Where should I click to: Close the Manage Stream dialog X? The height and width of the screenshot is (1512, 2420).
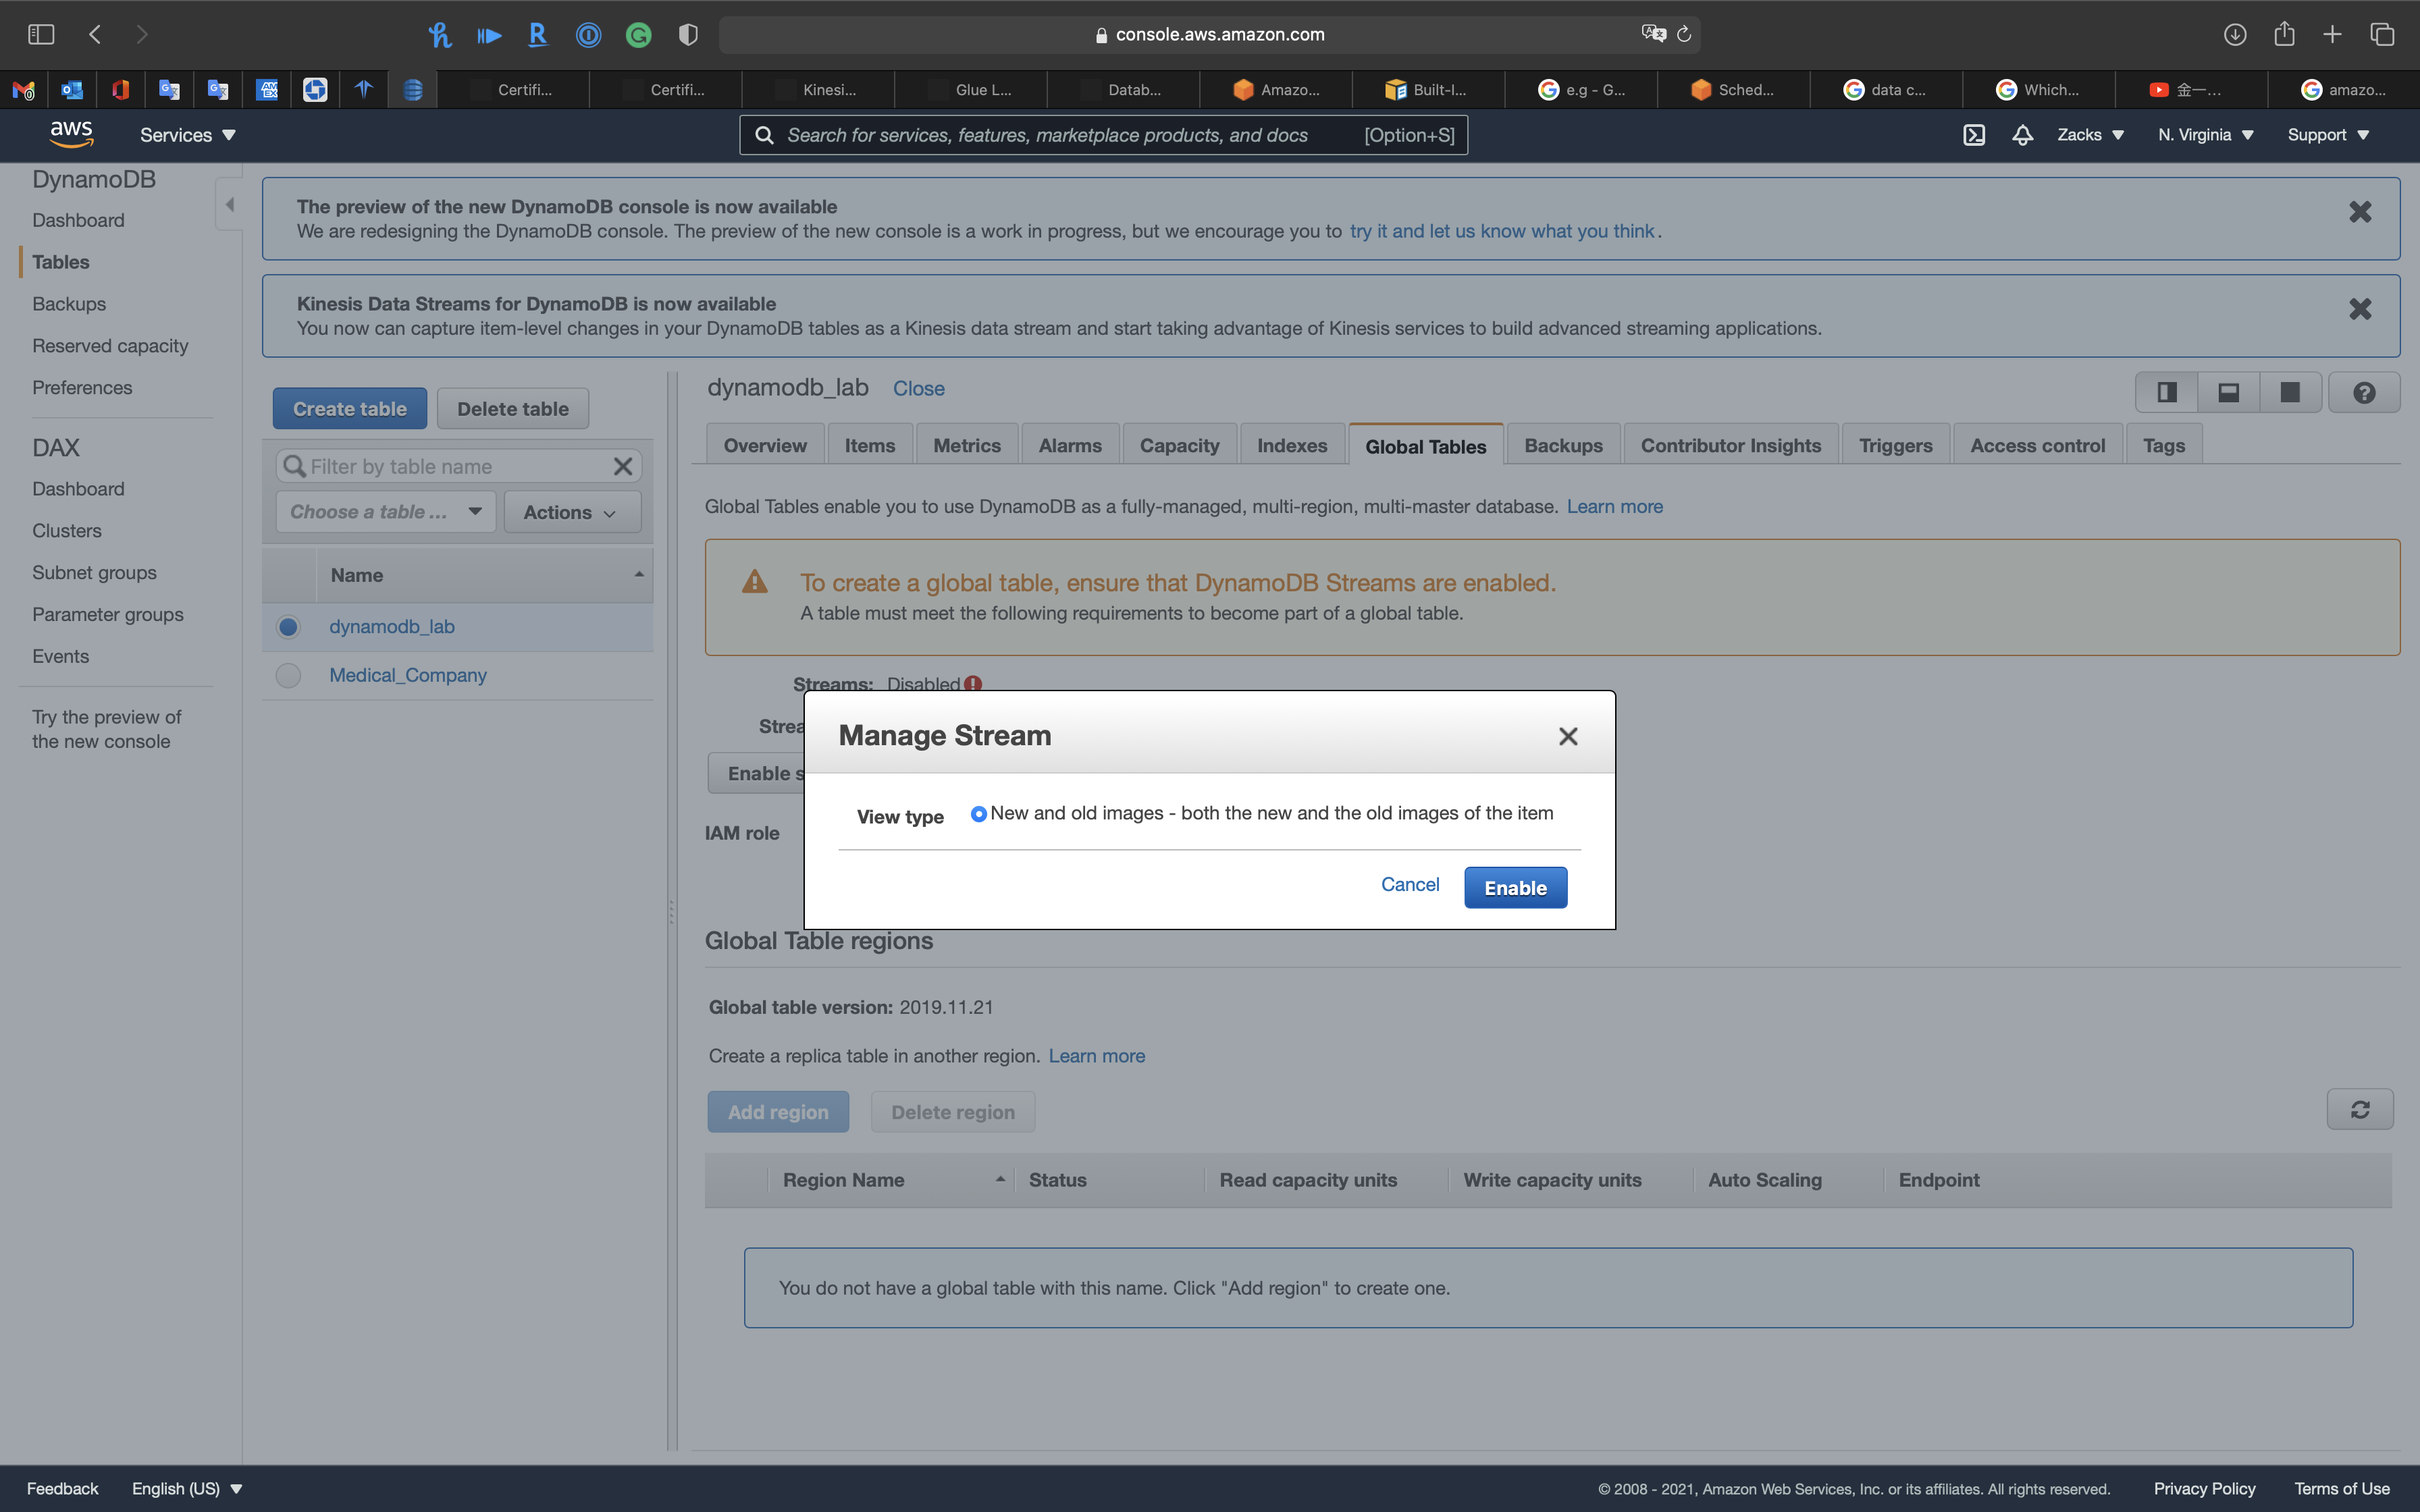(x=1567, y=737)
